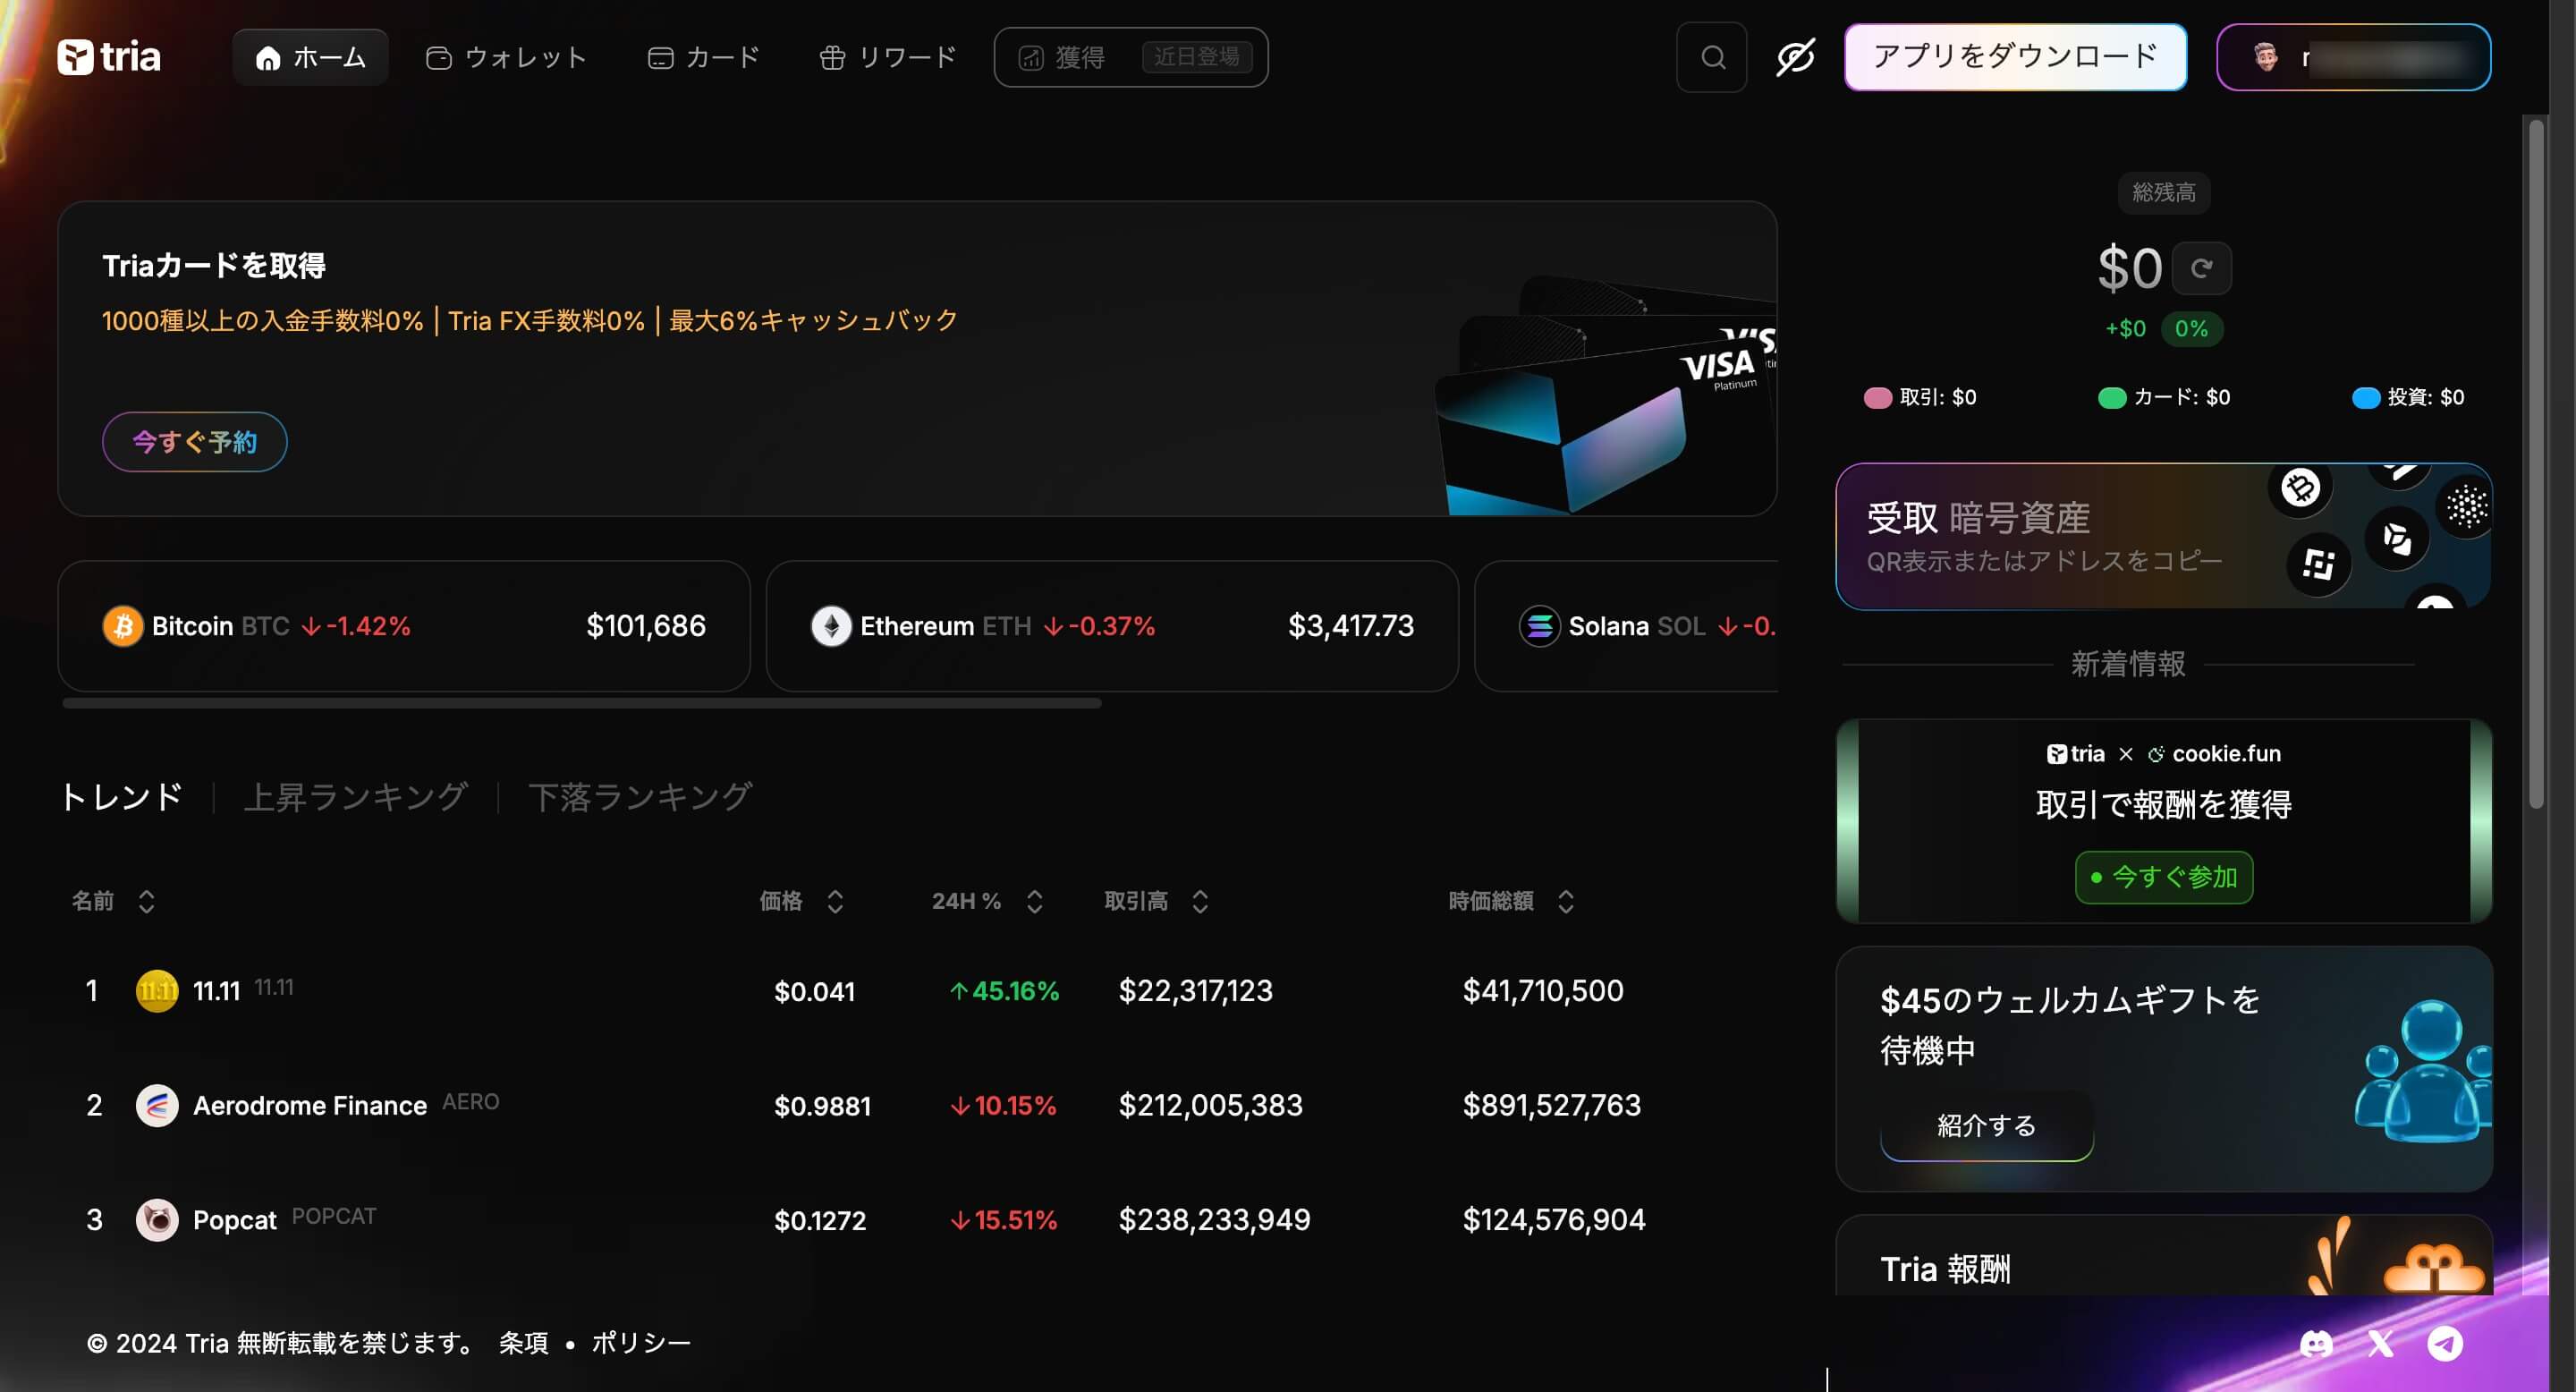Click the cookie.fun logo
2576x1392 pixels.
pyautogui.click(x=2214, y=754)
